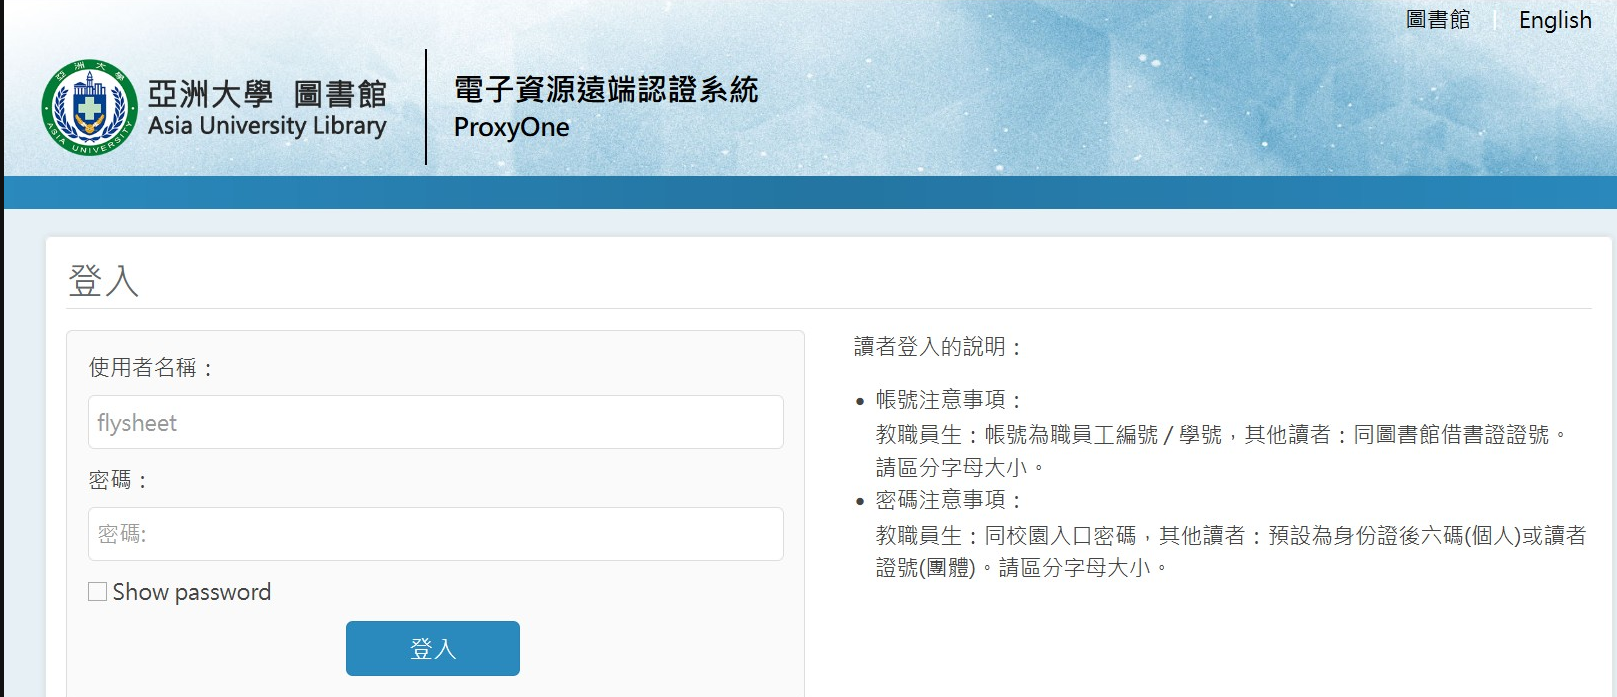Click the 登入 page heading
Viewport: 1617px width, 697px height.
[x=103, y=281]
